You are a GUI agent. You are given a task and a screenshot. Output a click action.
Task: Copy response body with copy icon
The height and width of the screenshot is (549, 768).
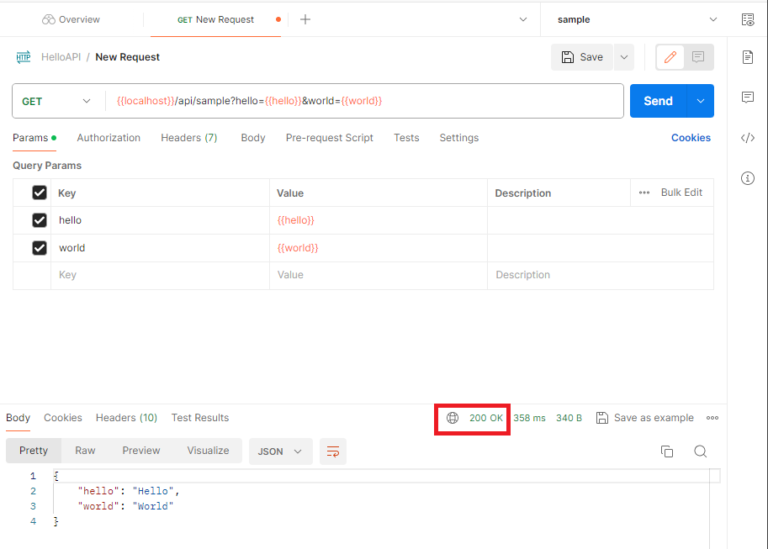pos(667,451)
